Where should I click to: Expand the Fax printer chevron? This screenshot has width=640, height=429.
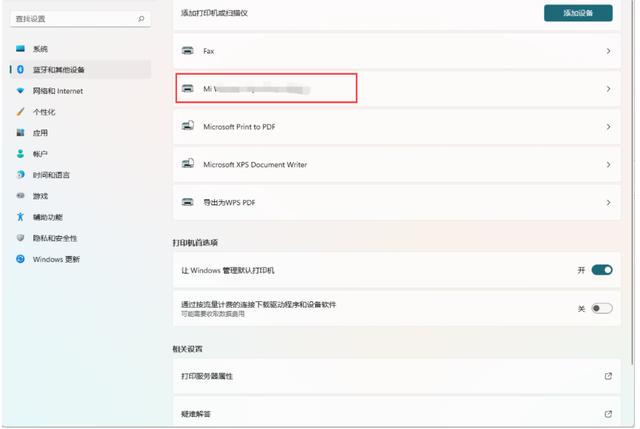[608, 51]
